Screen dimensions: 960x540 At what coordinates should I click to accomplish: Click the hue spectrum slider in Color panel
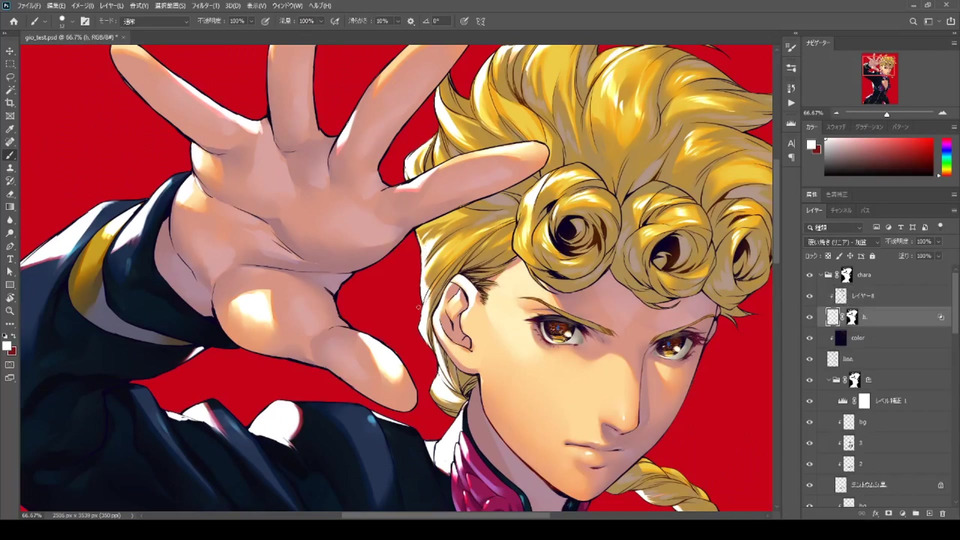[947, 157]
